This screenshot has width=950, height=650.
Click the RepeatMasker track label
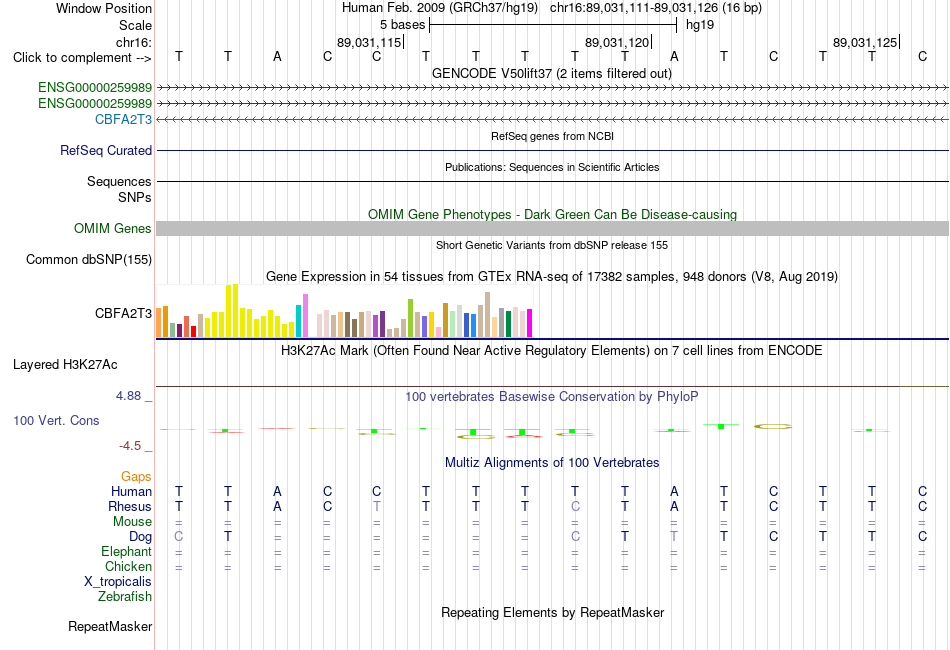click(x=110, y=627)
